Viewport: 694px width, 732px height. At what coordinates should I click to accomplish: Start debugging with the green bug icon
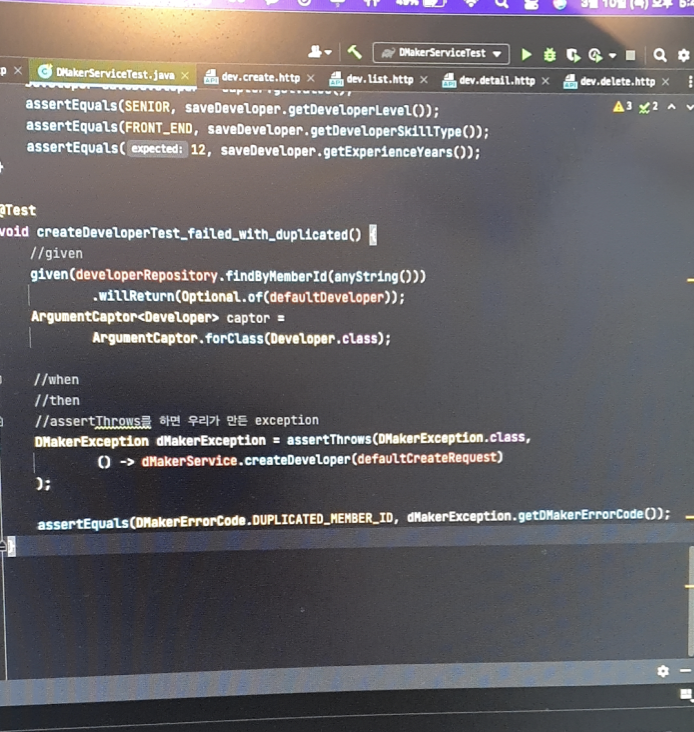(550, 55)
